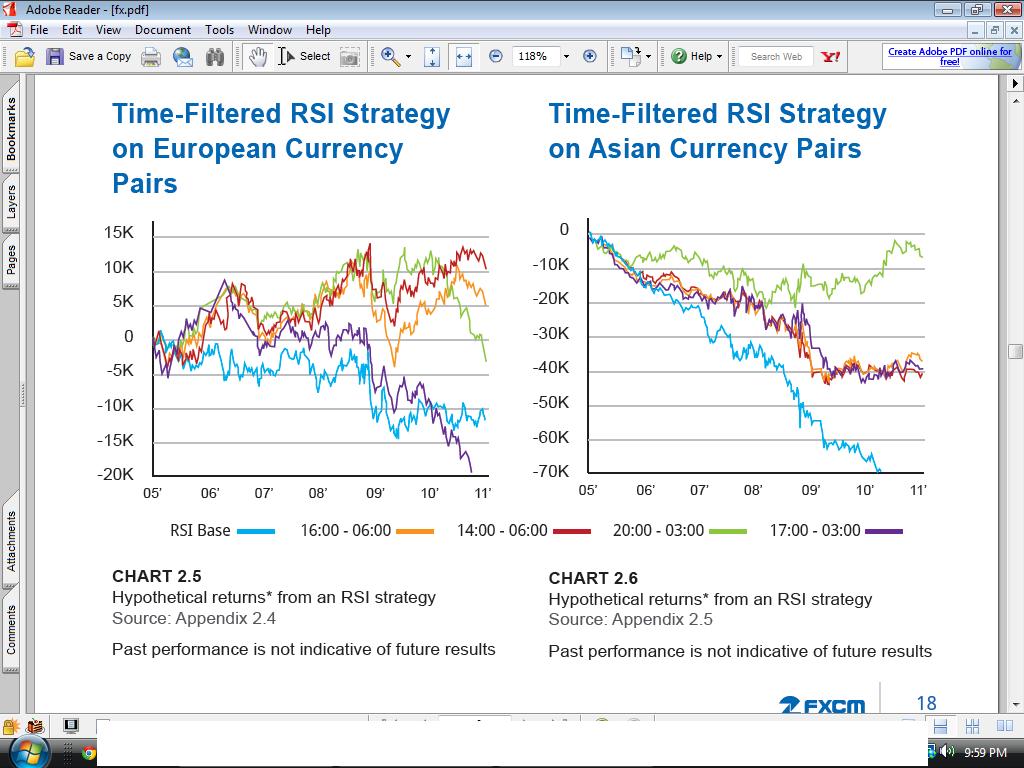This screenshot has width=1024, height=768.
Task: Toggle Fit Width view
Action: point(464,57)
